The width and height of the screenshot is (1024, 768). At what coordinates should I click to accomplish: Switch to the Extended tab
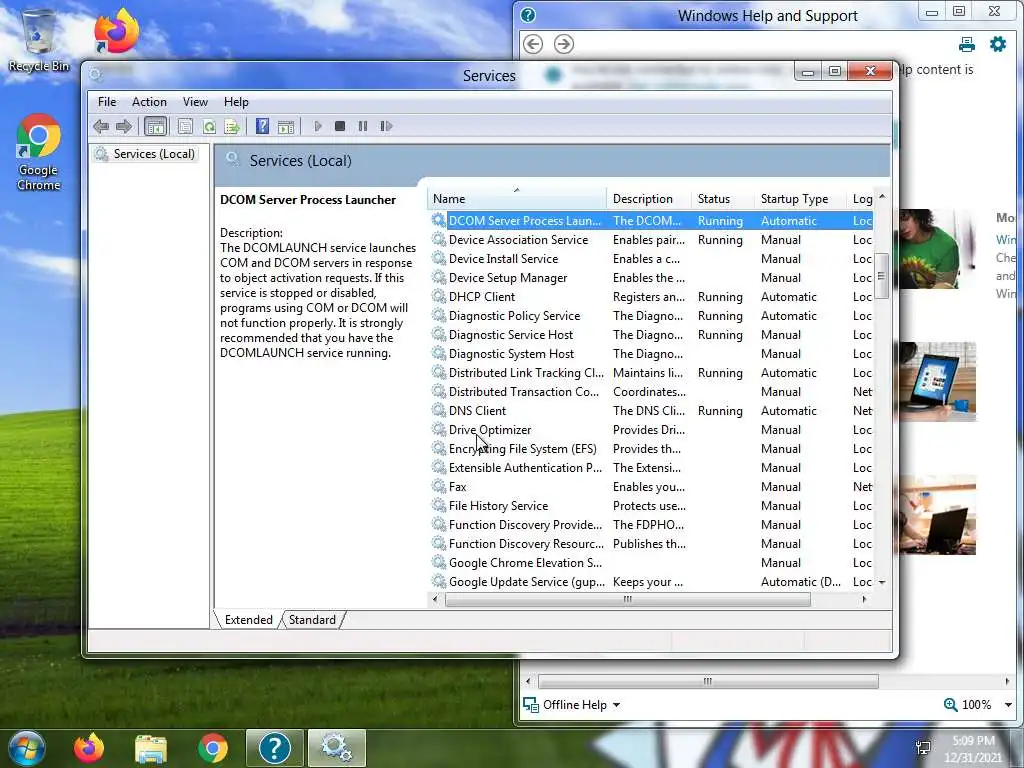[x=249, y=620]
